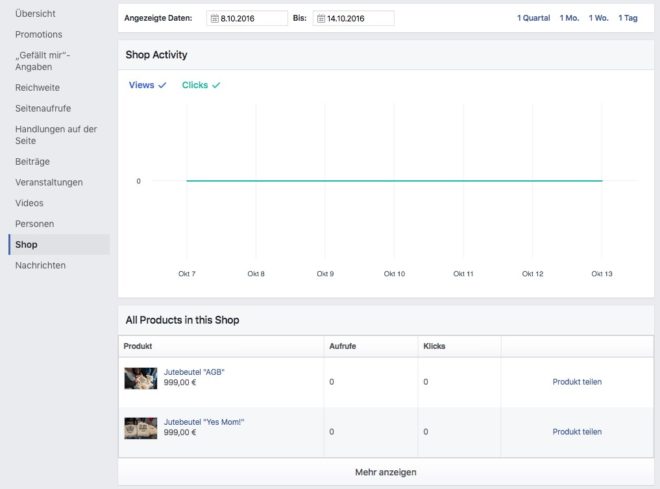Click the 999,00 € price of Jutebeutel "AGB"

(180, 383)
